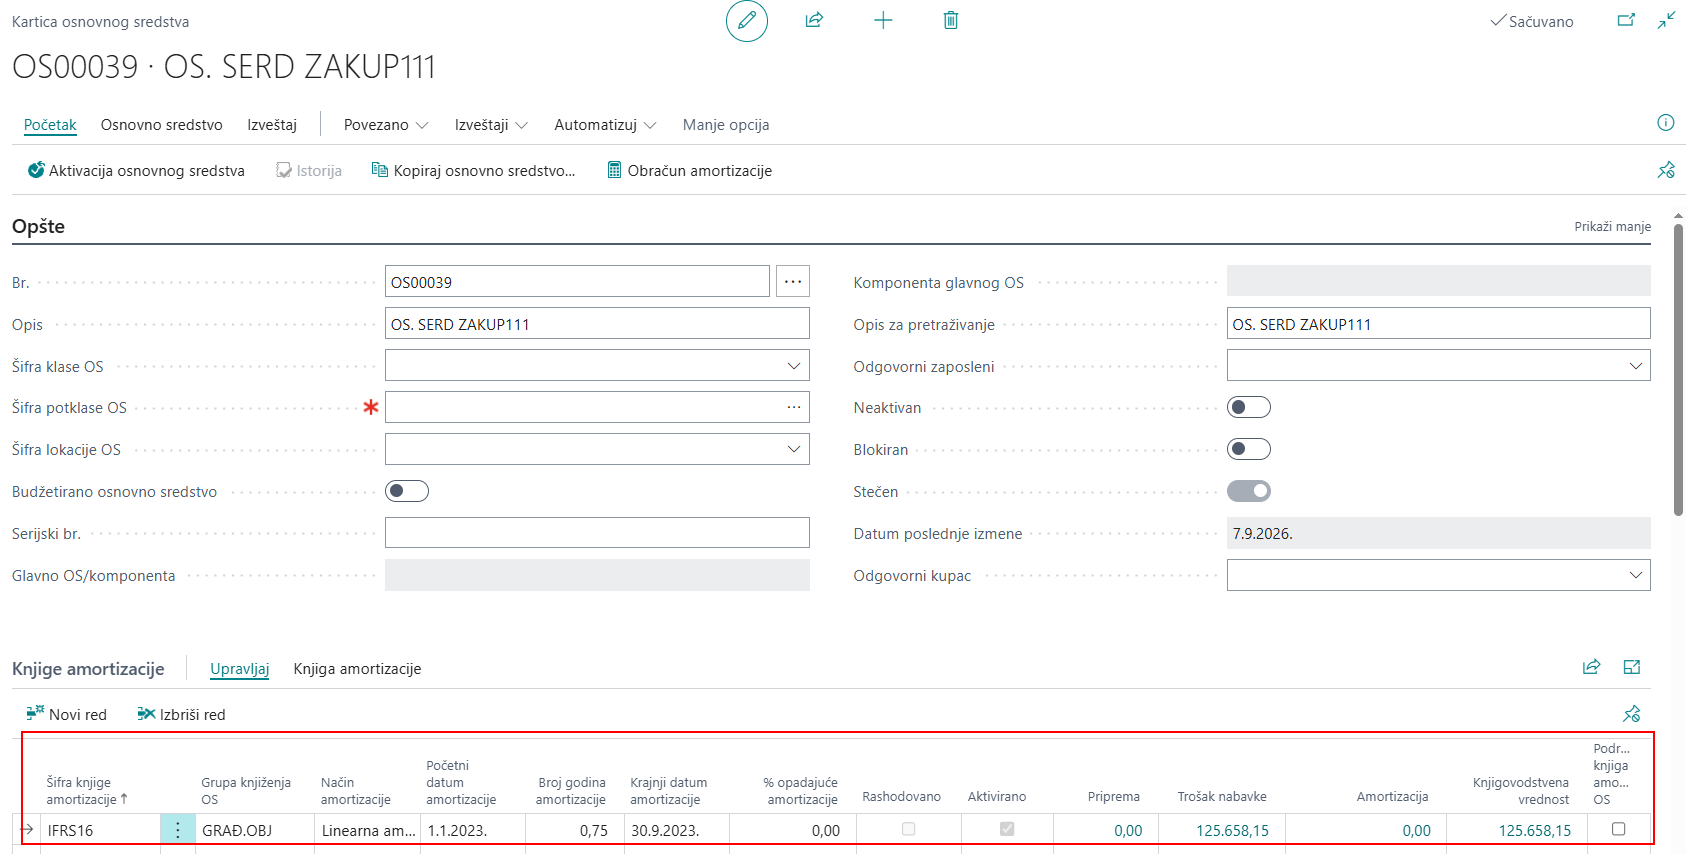
Task: Toggle the Neaktivan switch
Action: coord(1249,407)
